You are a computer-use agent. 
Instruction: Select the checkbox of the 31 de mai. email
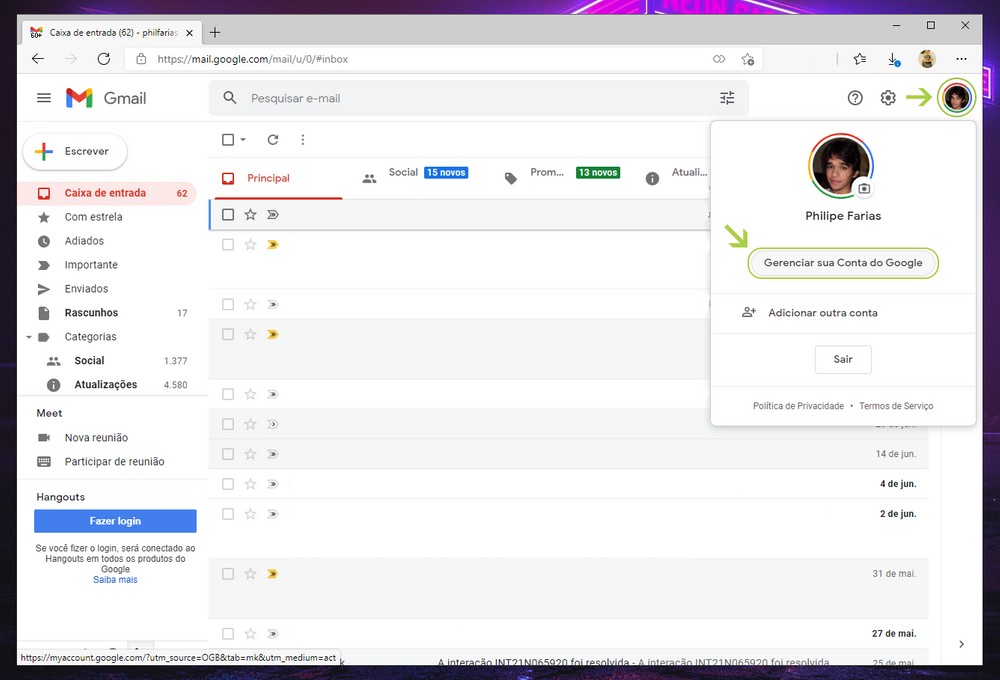(228, 573)
